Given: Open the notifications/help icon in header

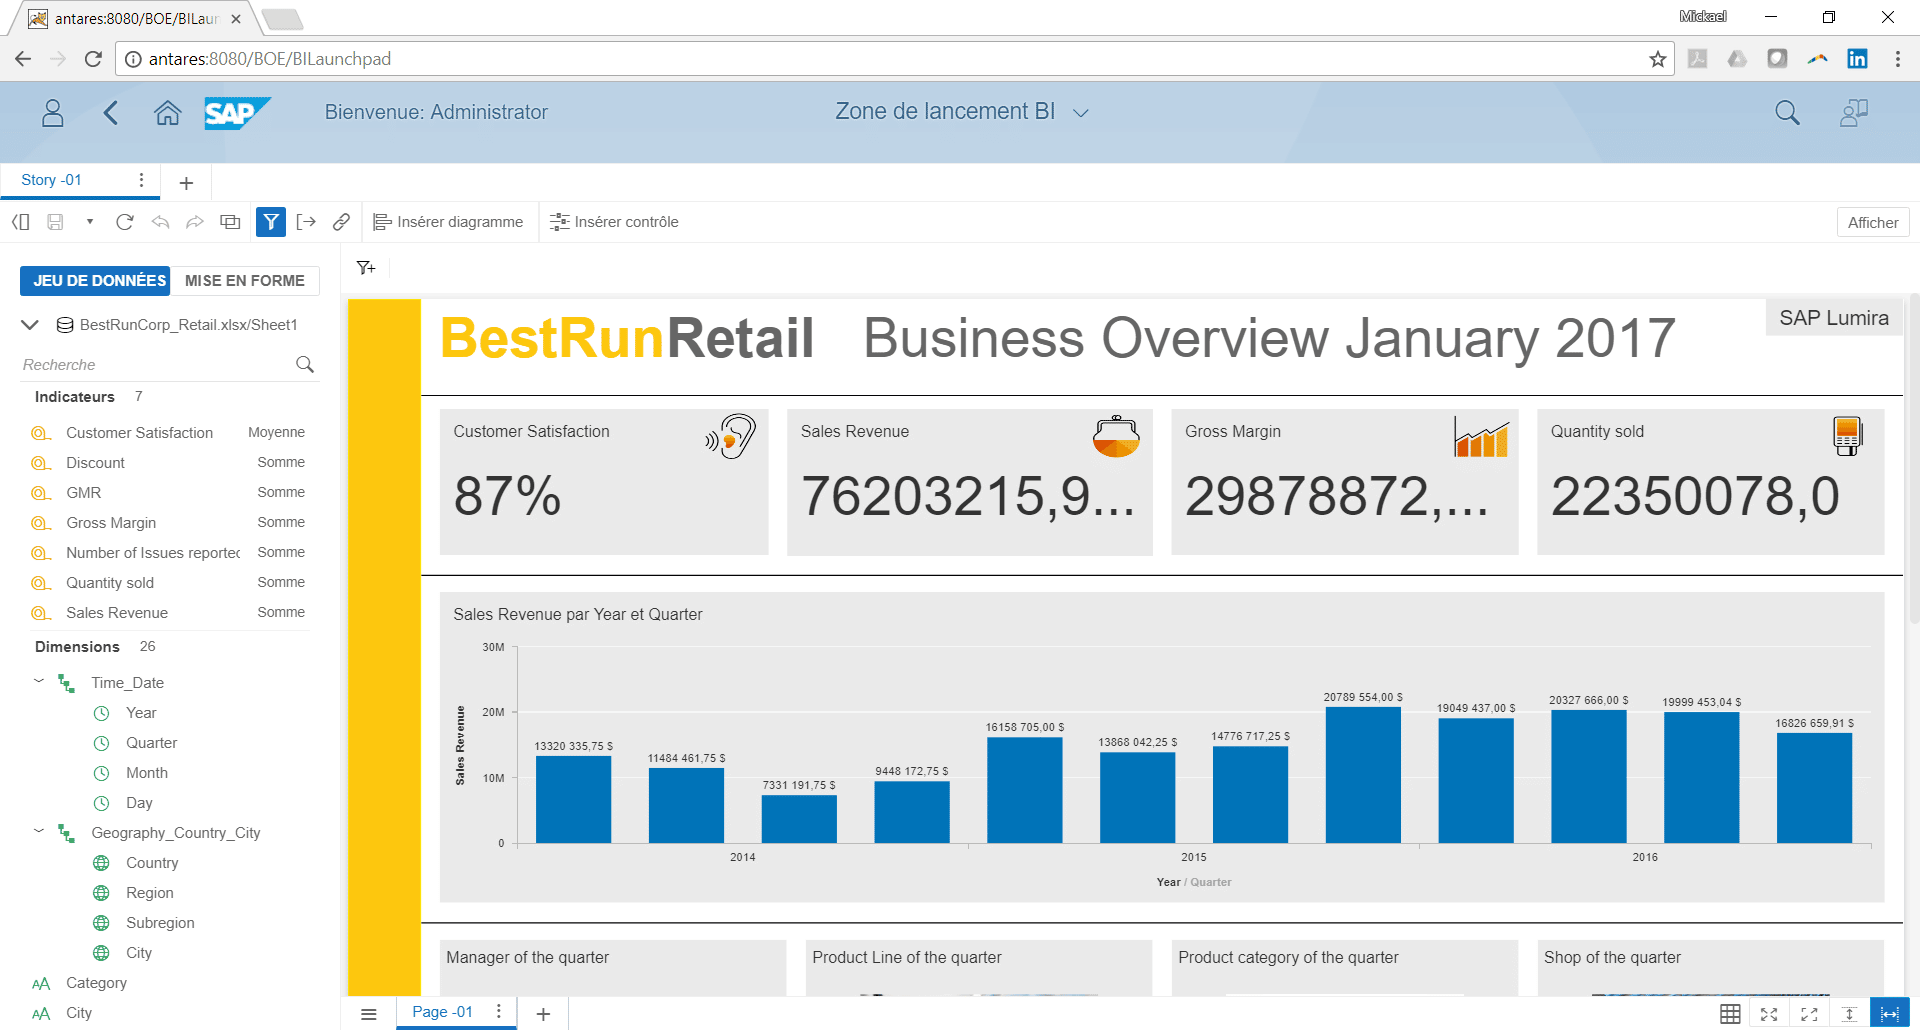Looking at the screenshot, I should [1854, 113].
